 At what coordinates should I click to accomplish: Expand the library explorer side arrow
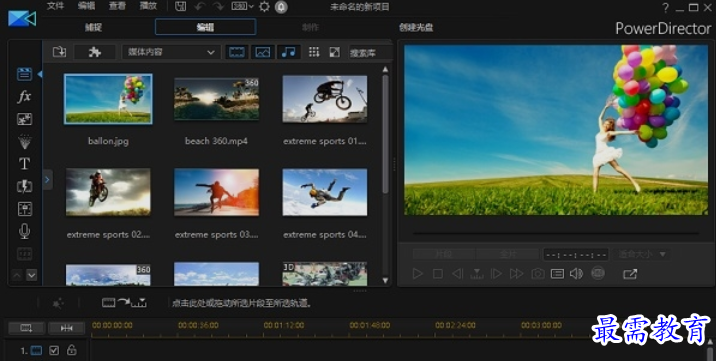point(47,180)
